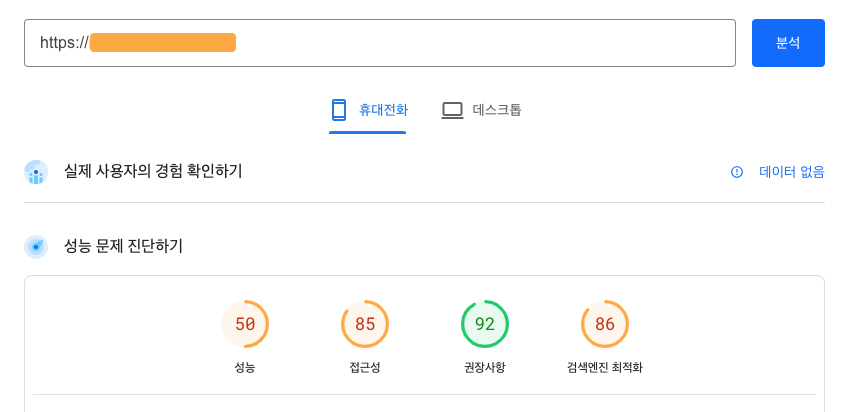The width and height of the screenshot is (847, 412).
Task: Click the 성능 문제 진단하기 heading
Action: tap(123, 246)
